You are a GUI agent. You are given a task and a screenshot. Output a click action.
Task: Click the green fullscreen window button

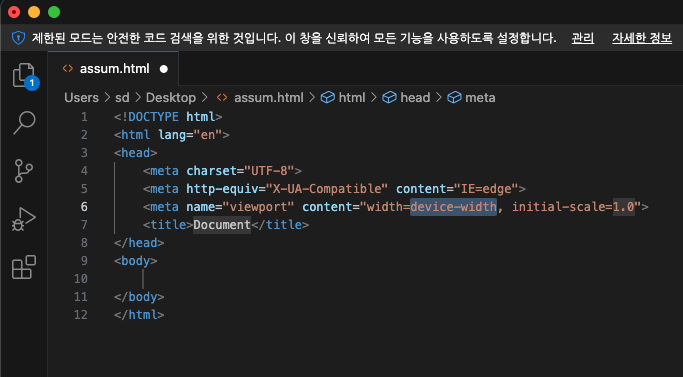tap(54, 12)
